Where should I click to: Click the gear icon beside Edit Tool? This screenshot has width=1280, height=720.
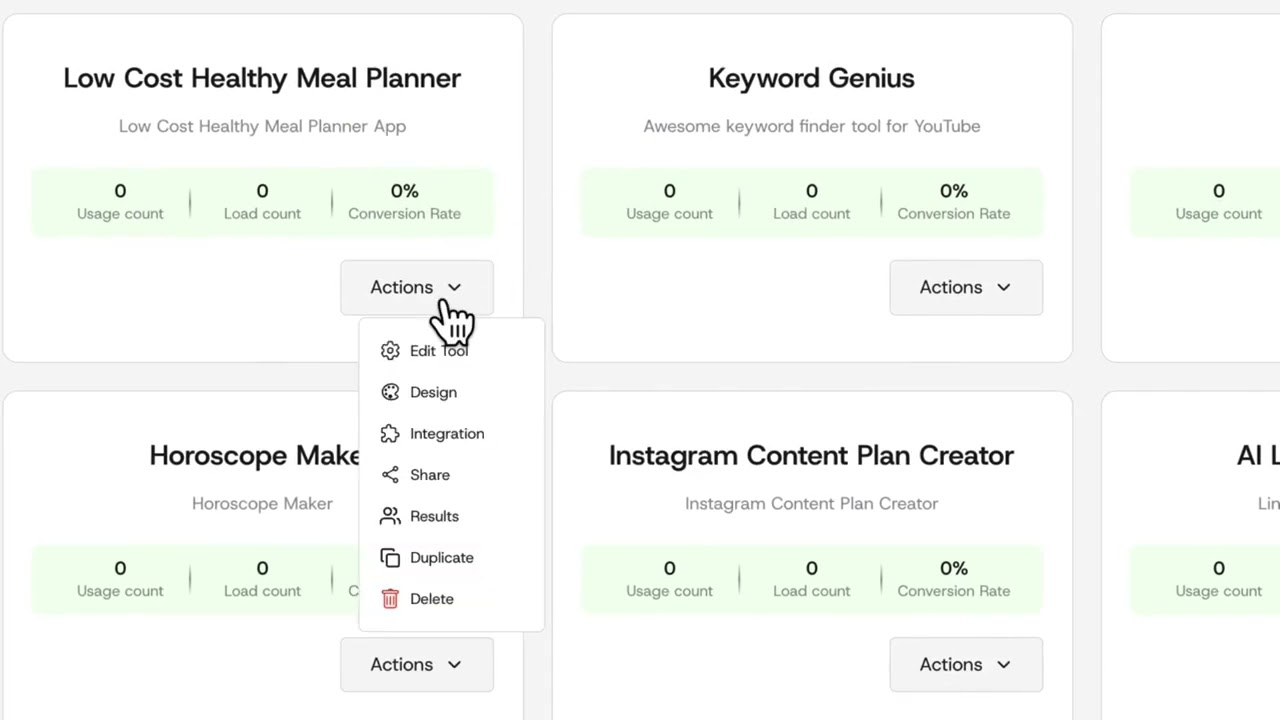click(390, 351)
